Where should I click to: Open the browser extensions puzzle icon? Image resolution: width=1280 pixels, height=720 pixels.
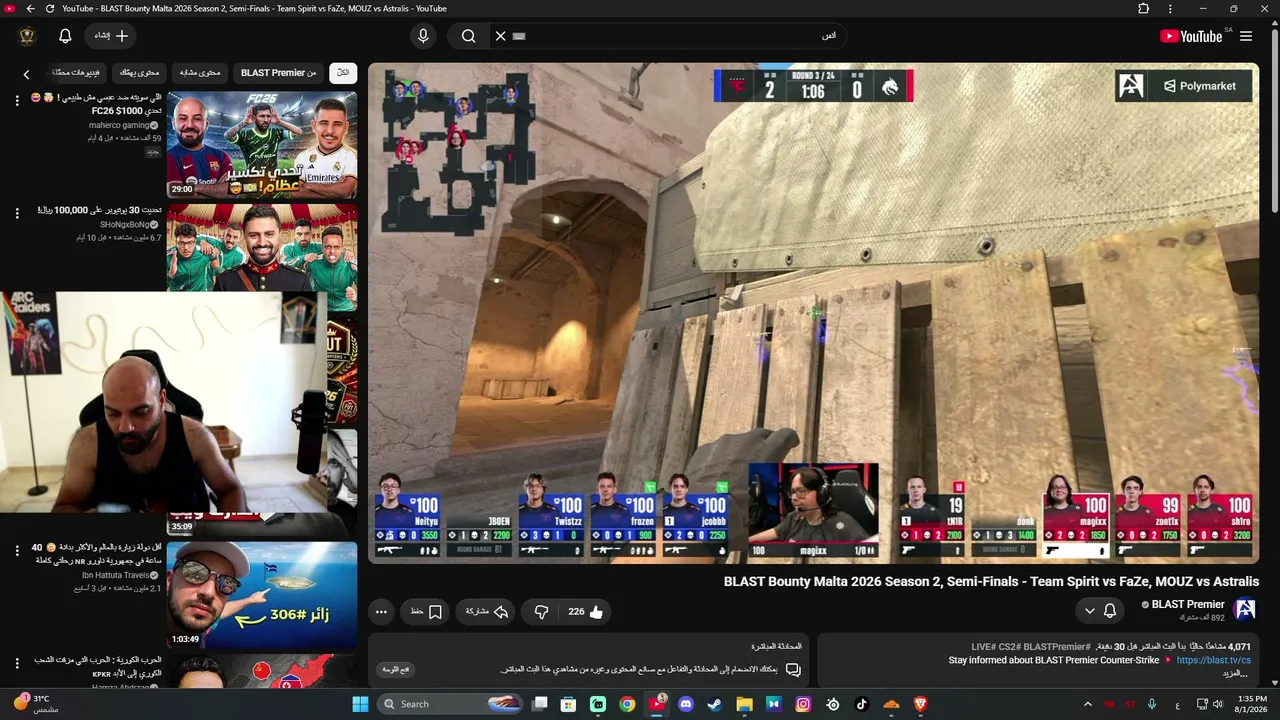click(x=1144, y=9)
